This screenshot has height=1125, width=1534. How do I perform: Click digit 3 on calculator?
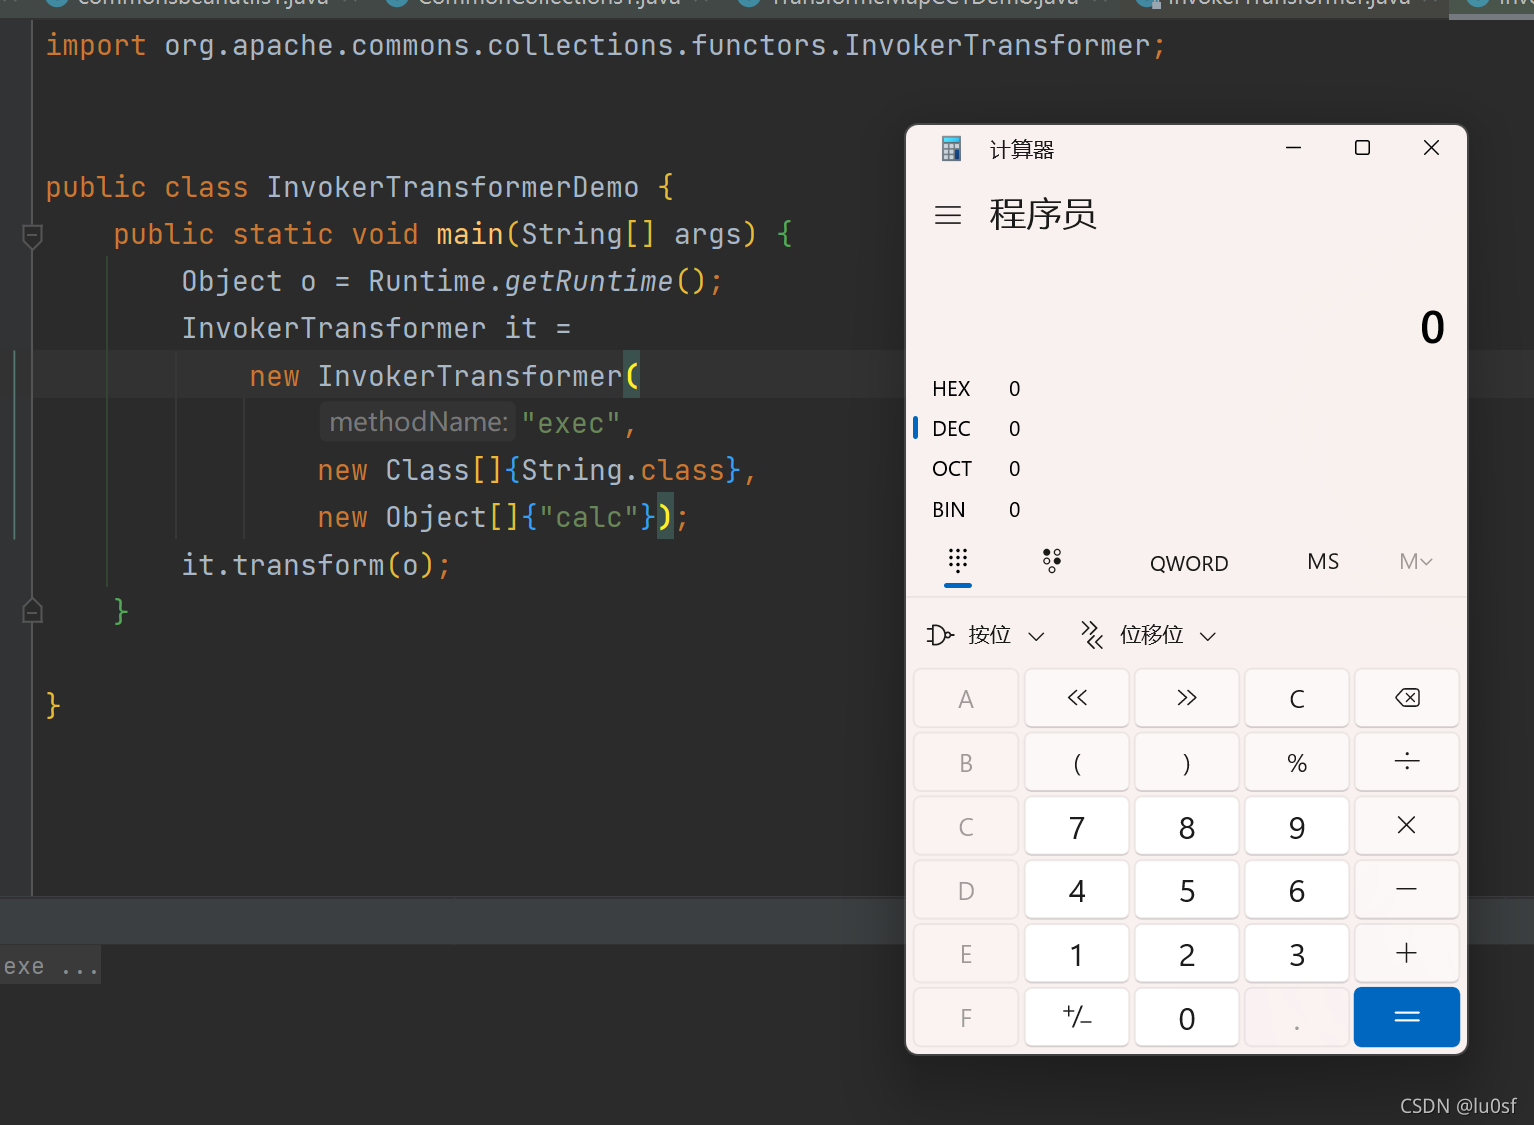[x=1297, y=954]
